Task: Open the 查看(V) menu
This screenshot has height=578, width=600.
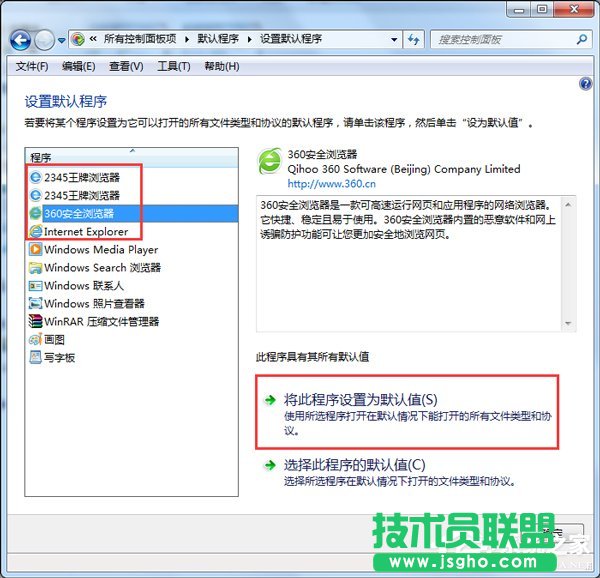Action: coord(126,67)
